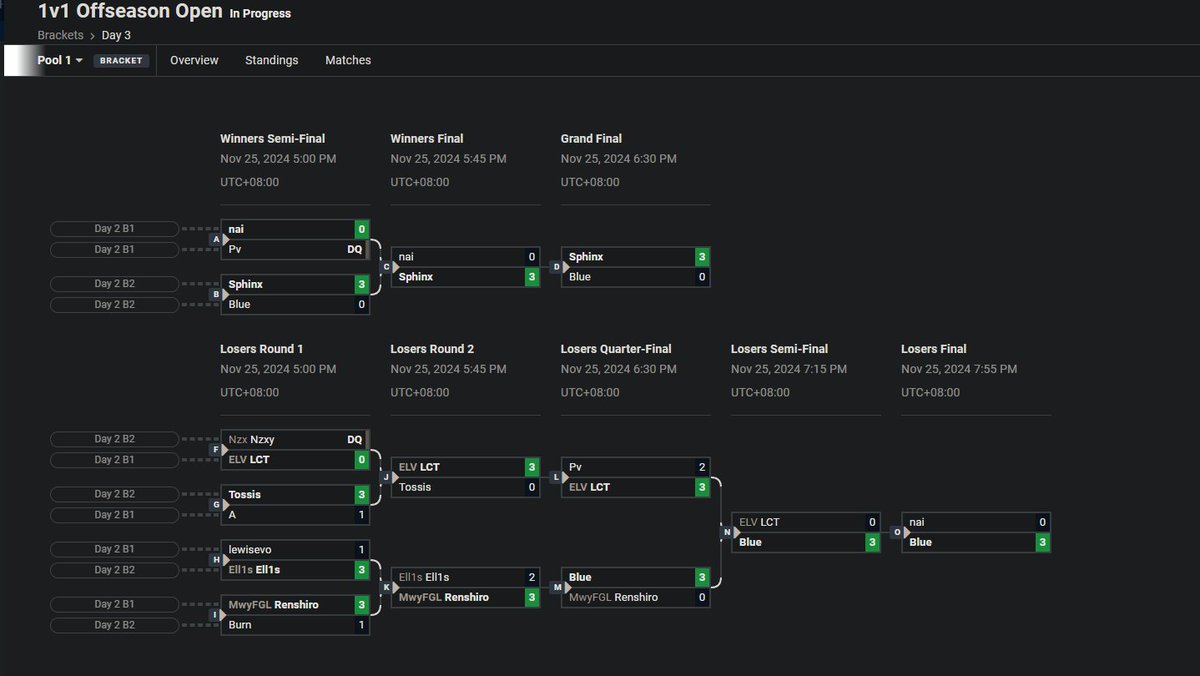Open match F badge in Losers Round 1
Viewport: 1200px width, 676px height.
click(216, 450)
